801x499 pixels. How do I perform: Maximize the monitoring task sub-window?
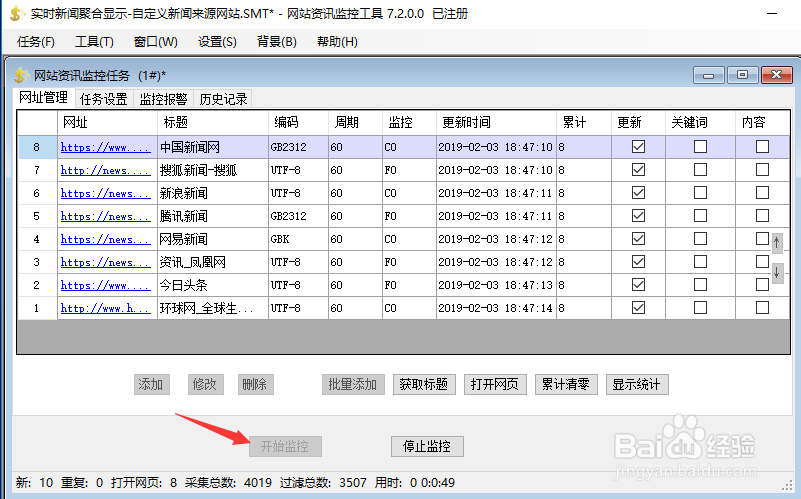[742, 75]
